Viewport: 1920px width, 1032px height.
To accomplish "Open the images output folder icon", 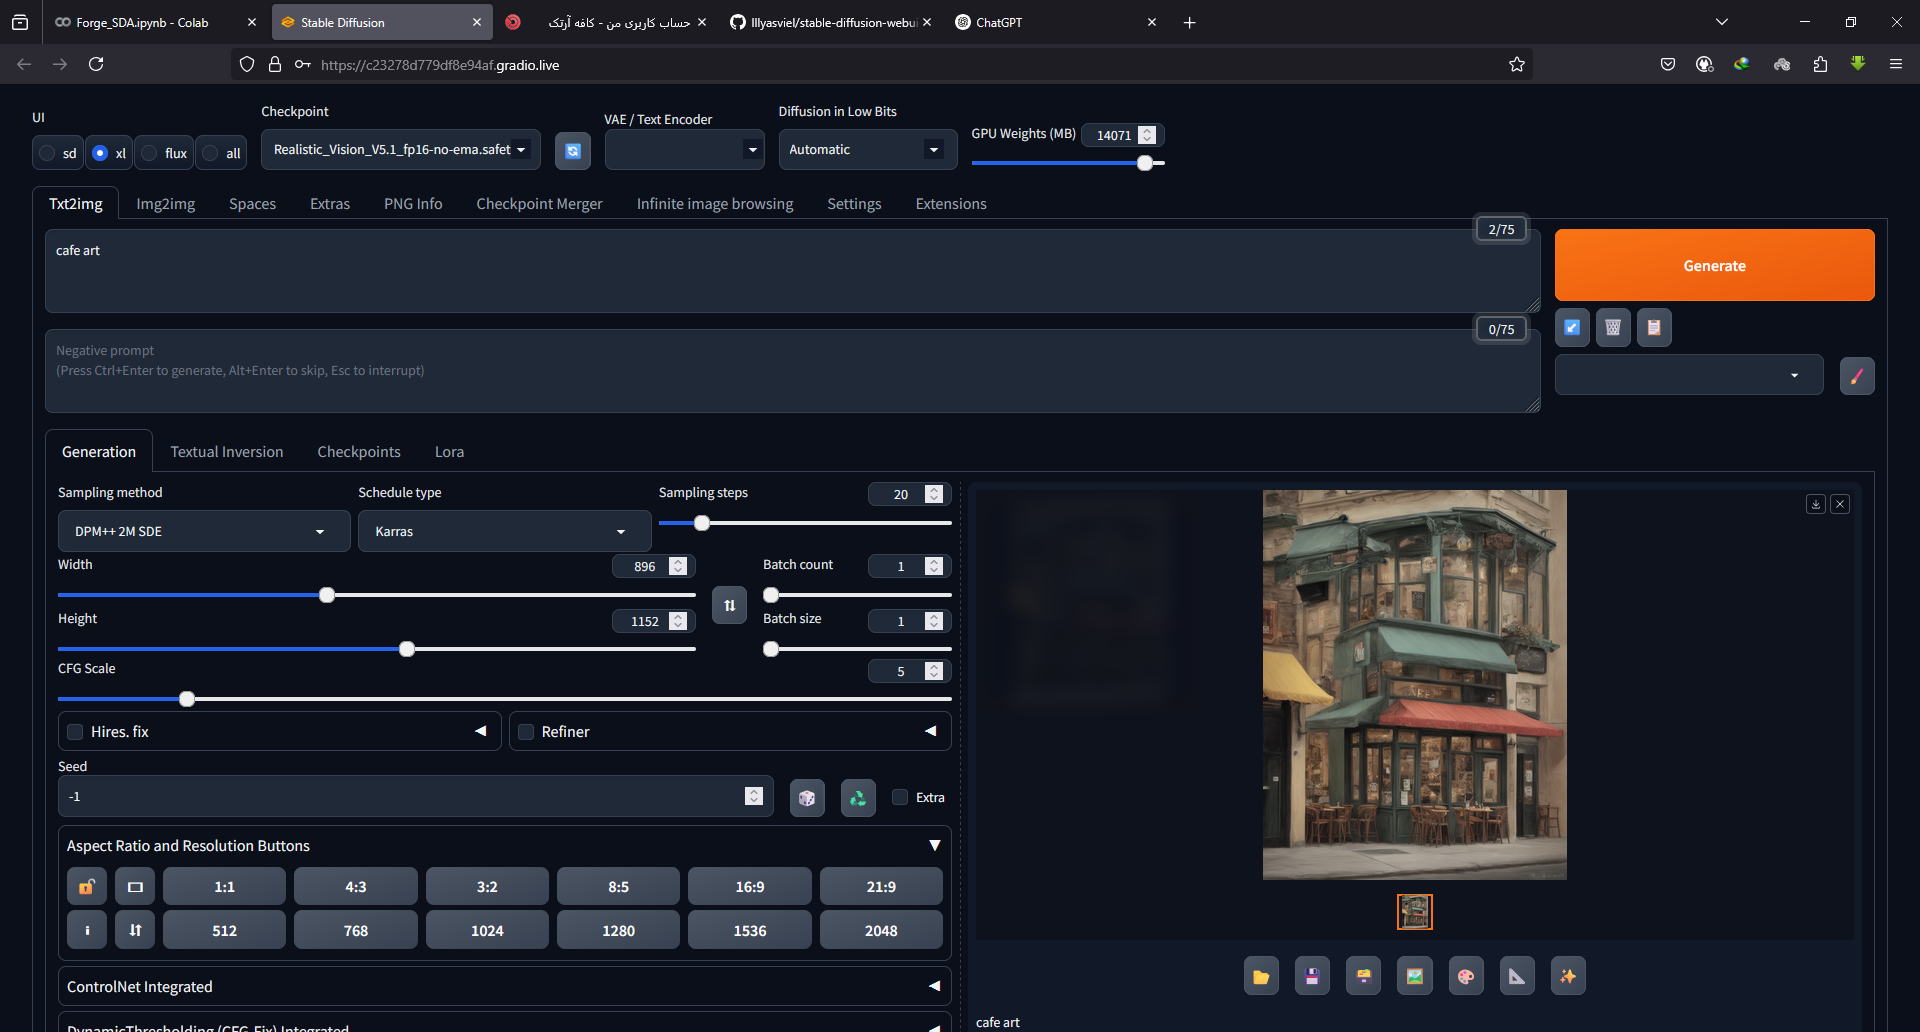I will tap(1261, 976).
